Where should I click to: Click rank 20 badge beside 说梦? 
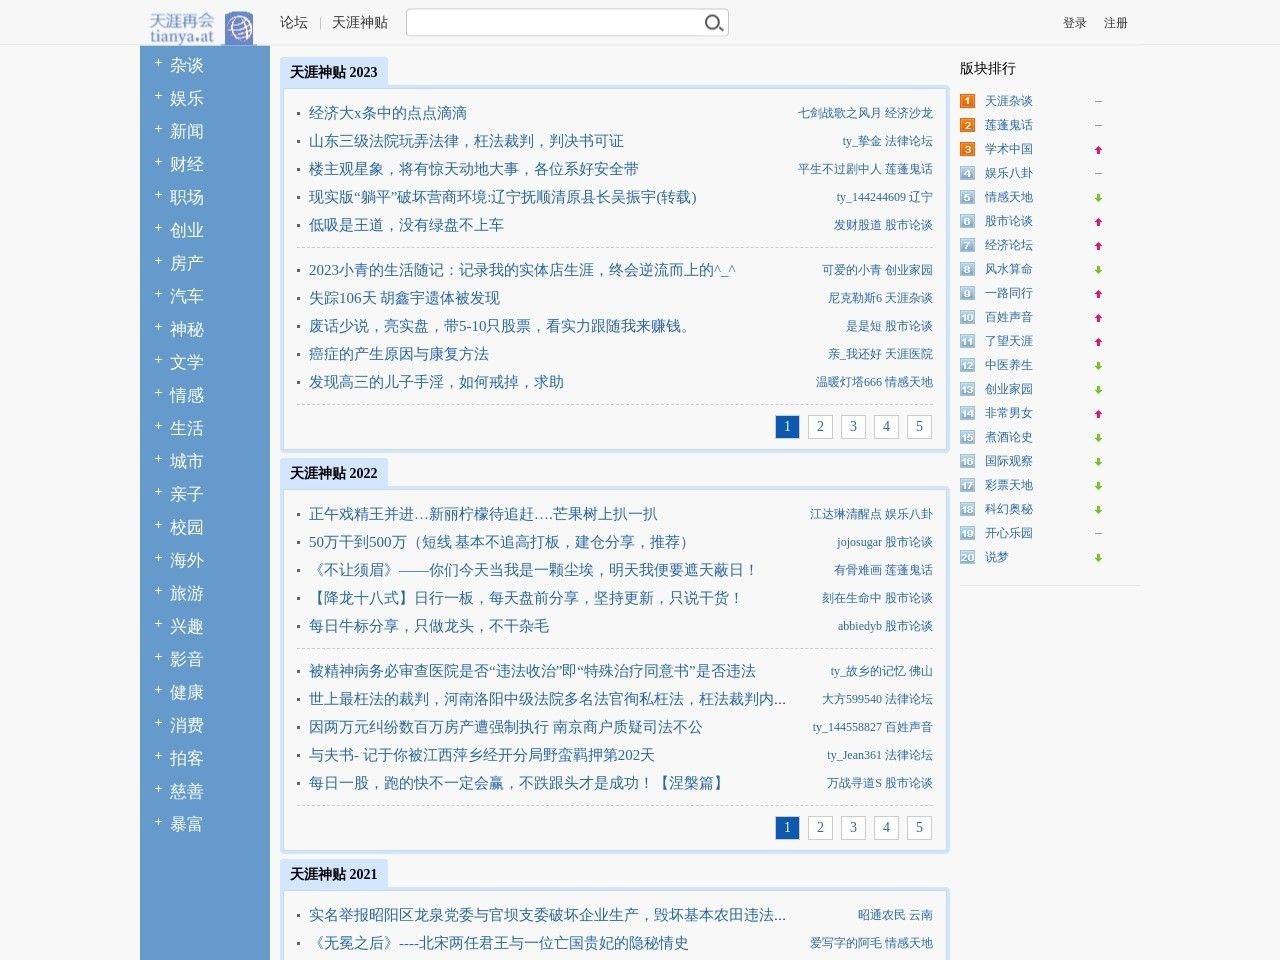[x=967, y=557]
